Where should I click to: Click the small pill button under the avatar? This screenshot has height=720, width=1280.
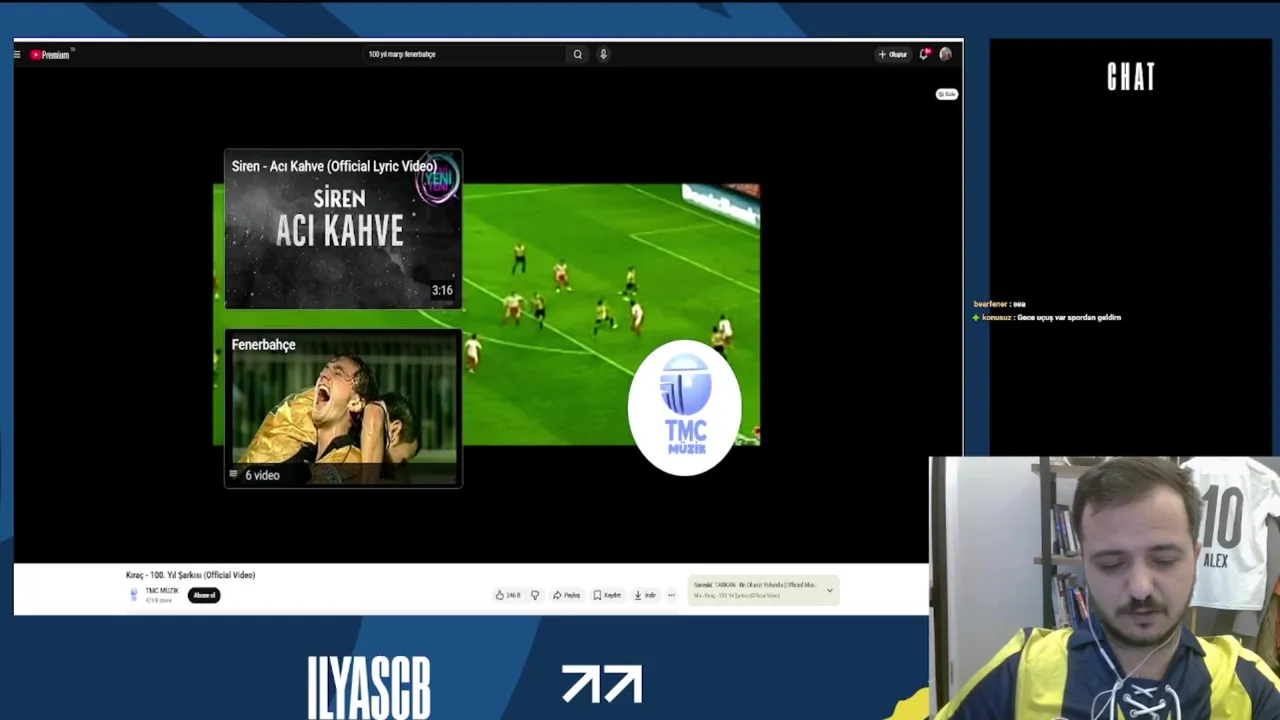tap(946, 94)
